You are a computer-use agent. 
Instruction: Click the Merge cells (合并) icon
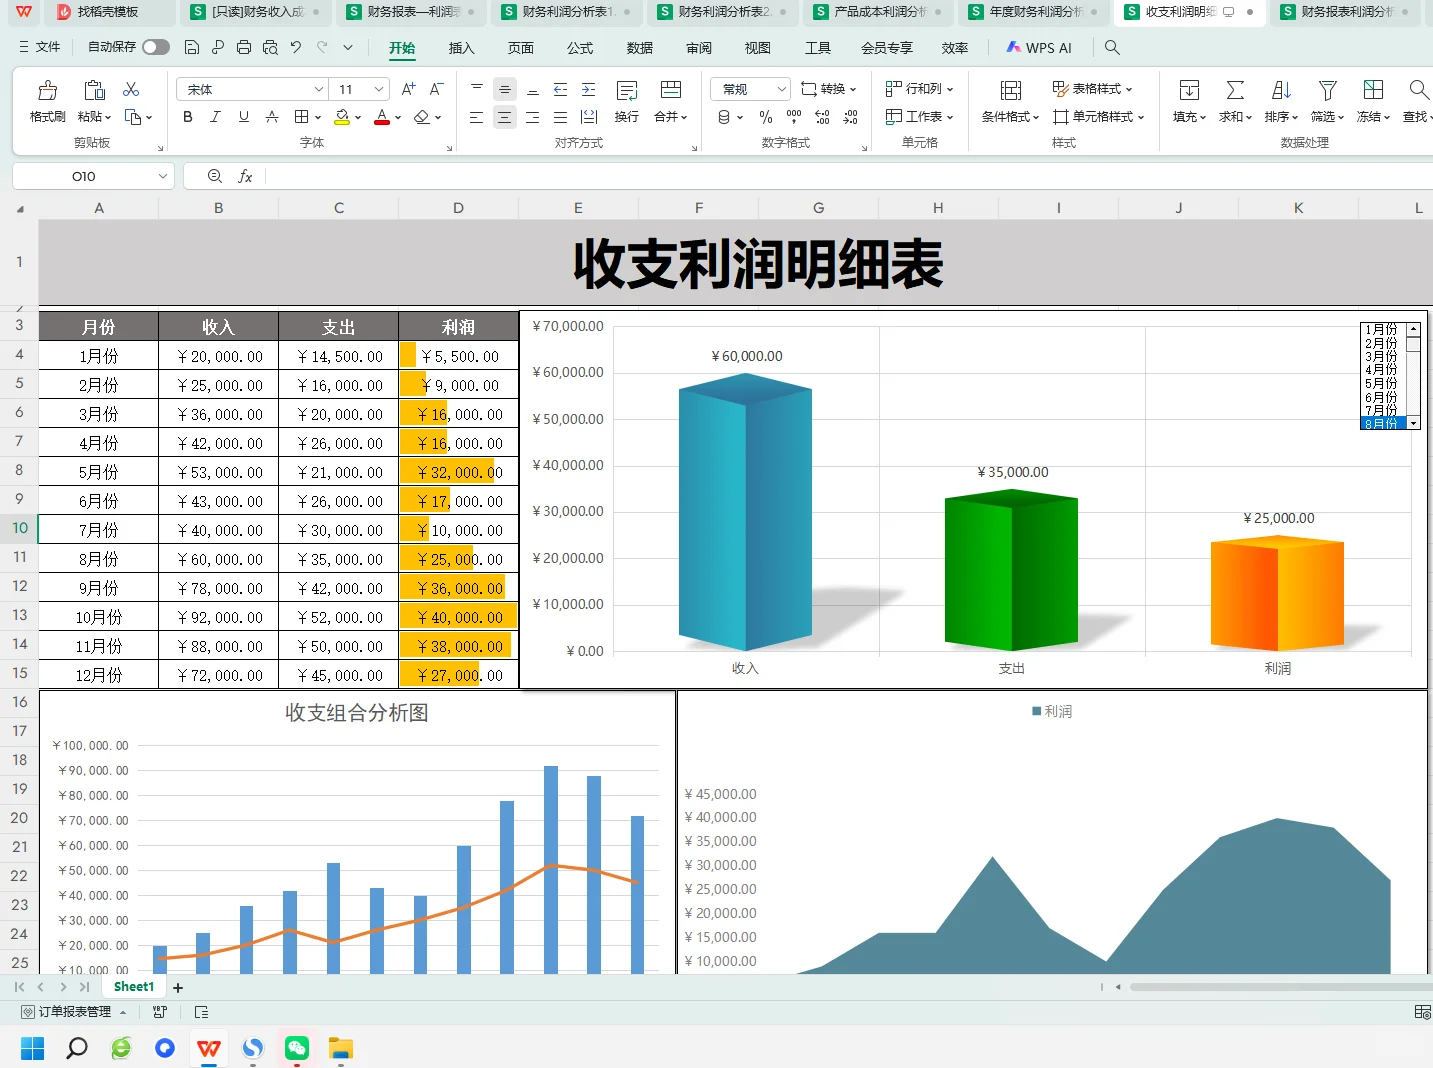[x=671, y=91]
